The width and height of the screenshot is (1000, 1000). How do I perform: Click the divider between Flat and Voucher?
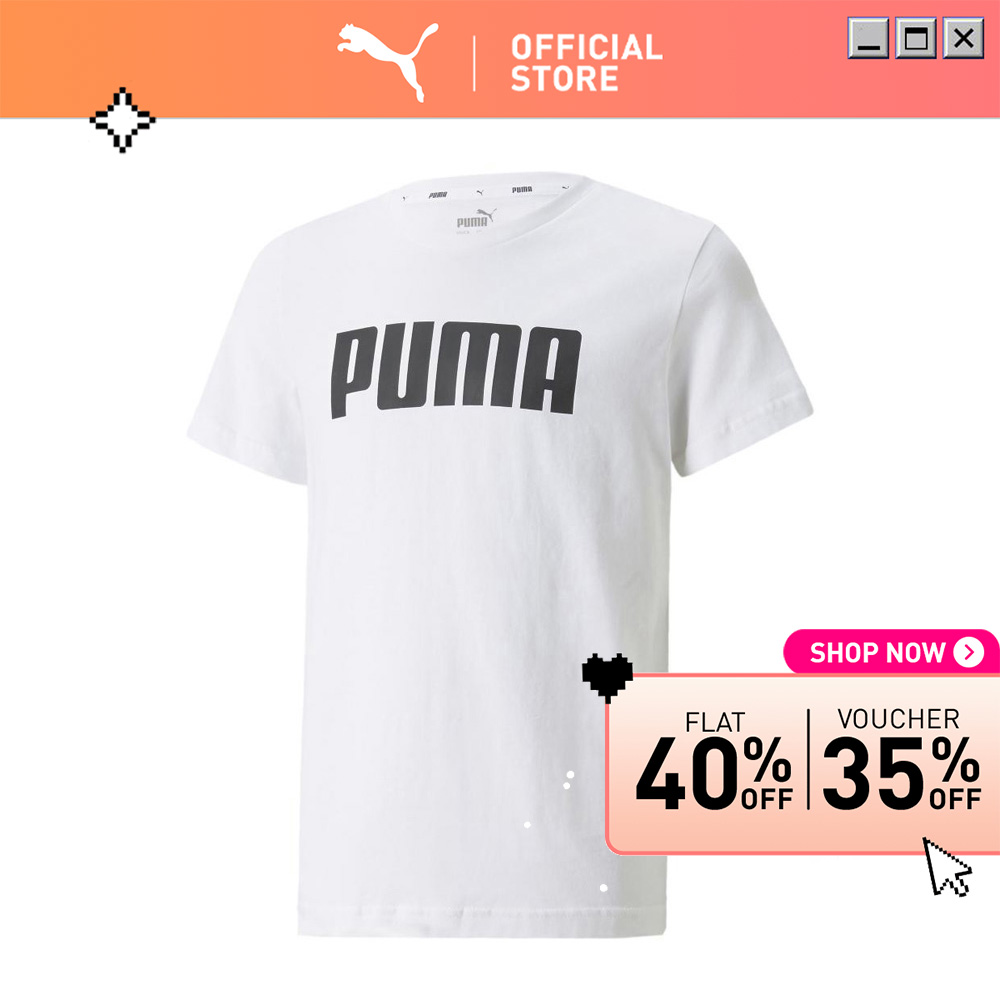(x=808, y=759)
